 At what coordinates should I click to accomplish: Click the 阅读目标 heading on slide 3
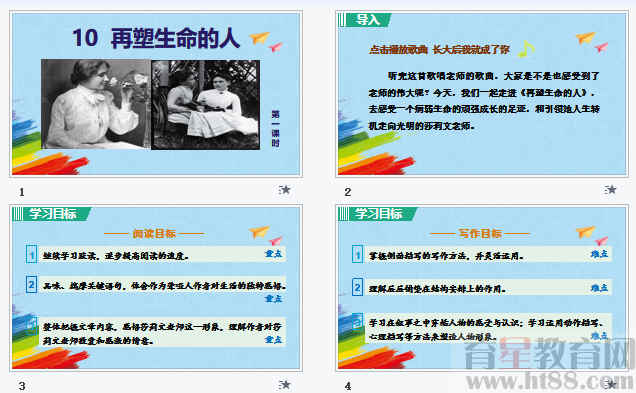tap(154, 234)
